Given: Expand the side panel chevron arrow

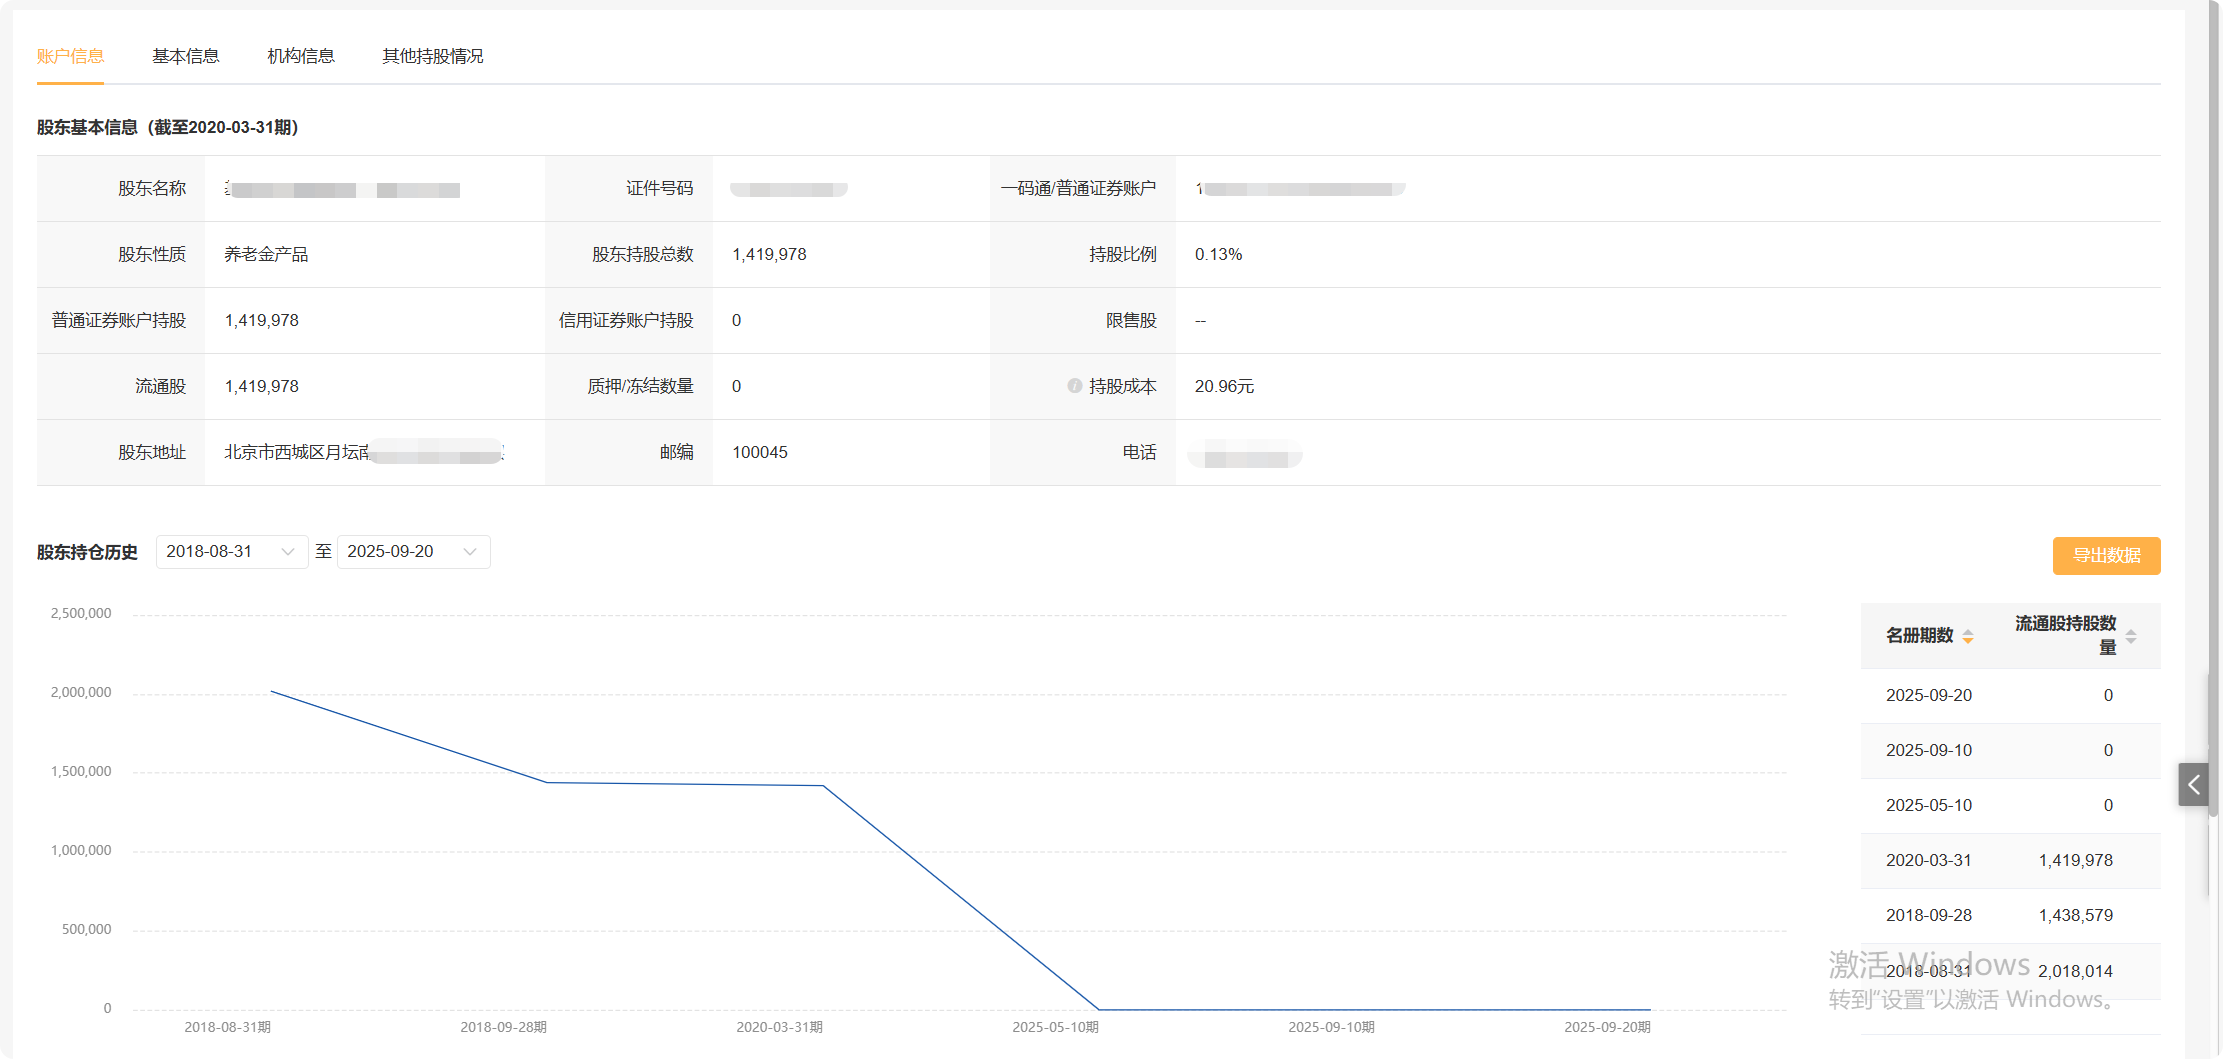Looking at the screenshot, I should 2194,785.
